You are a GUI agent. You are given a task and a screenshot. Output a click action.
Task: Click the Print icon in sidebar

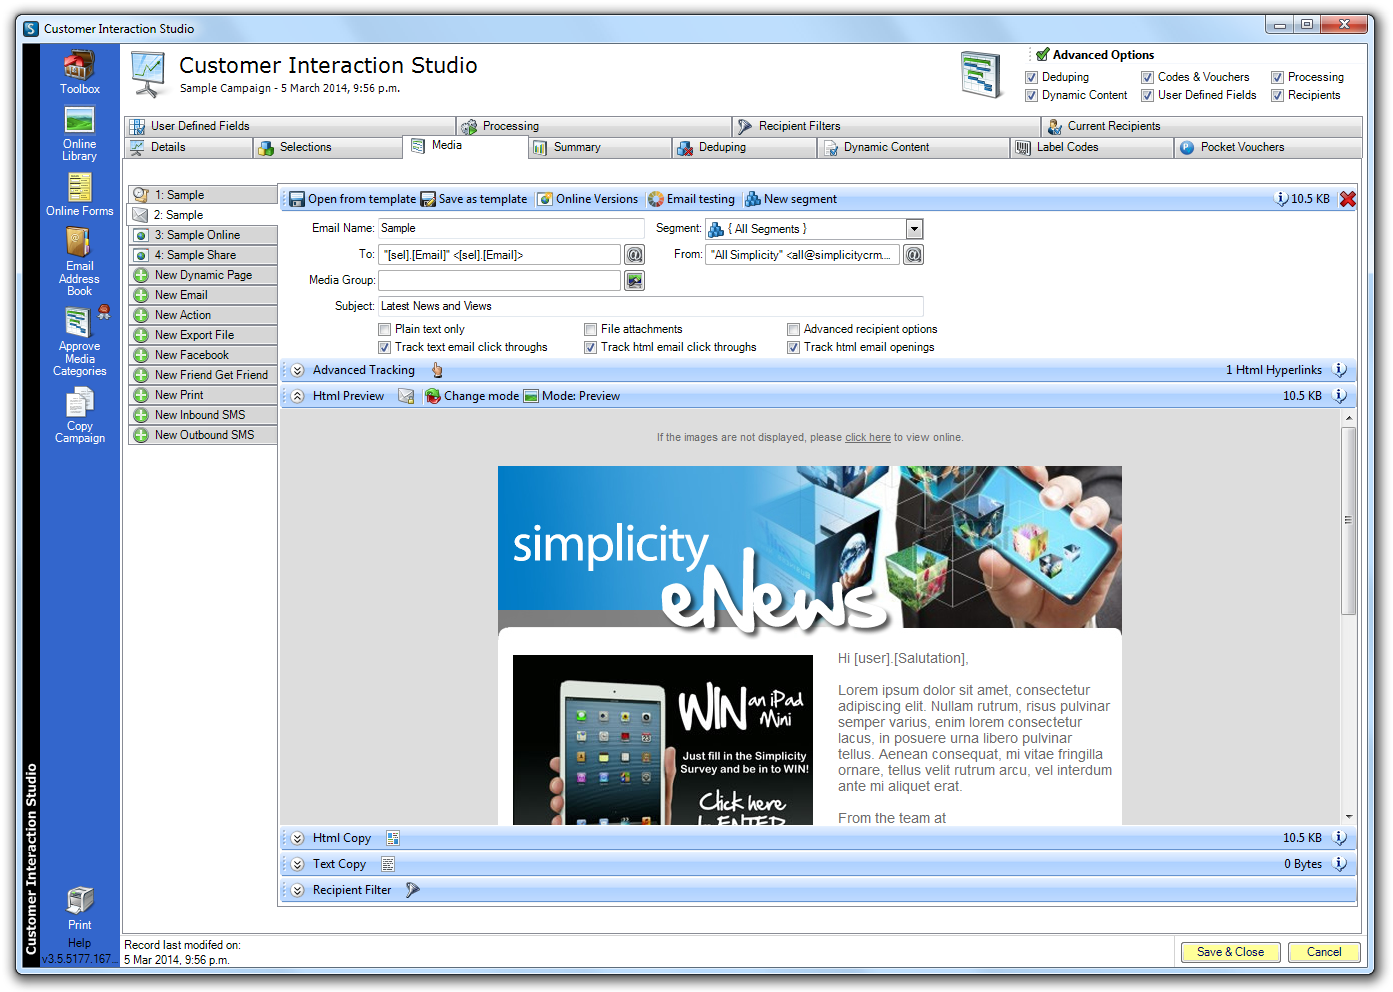tap(80, 900)
